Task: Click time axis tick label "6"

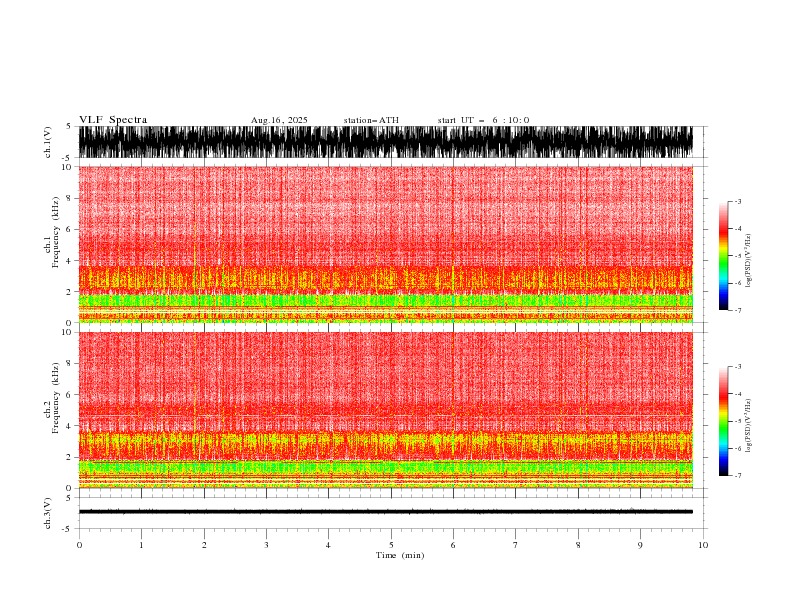Action: (453, 545)
